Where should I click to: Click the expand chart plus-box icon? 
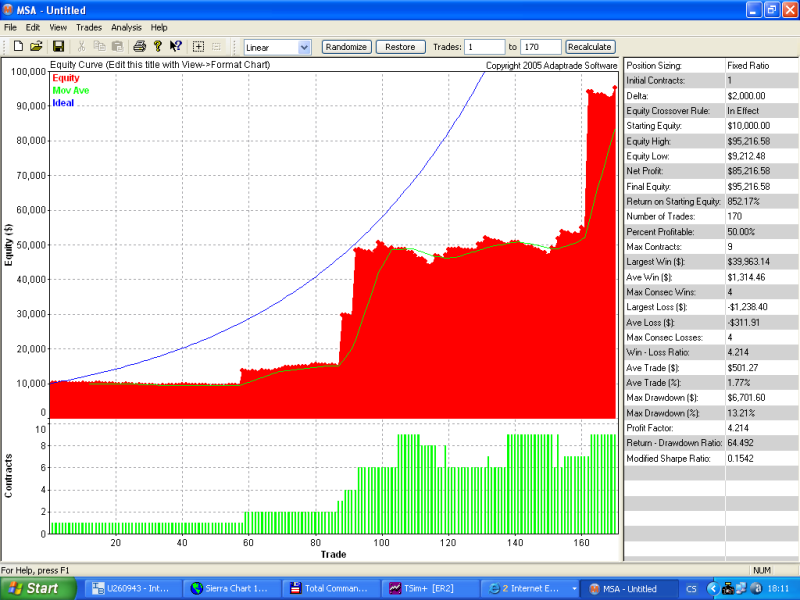[198, 46]
